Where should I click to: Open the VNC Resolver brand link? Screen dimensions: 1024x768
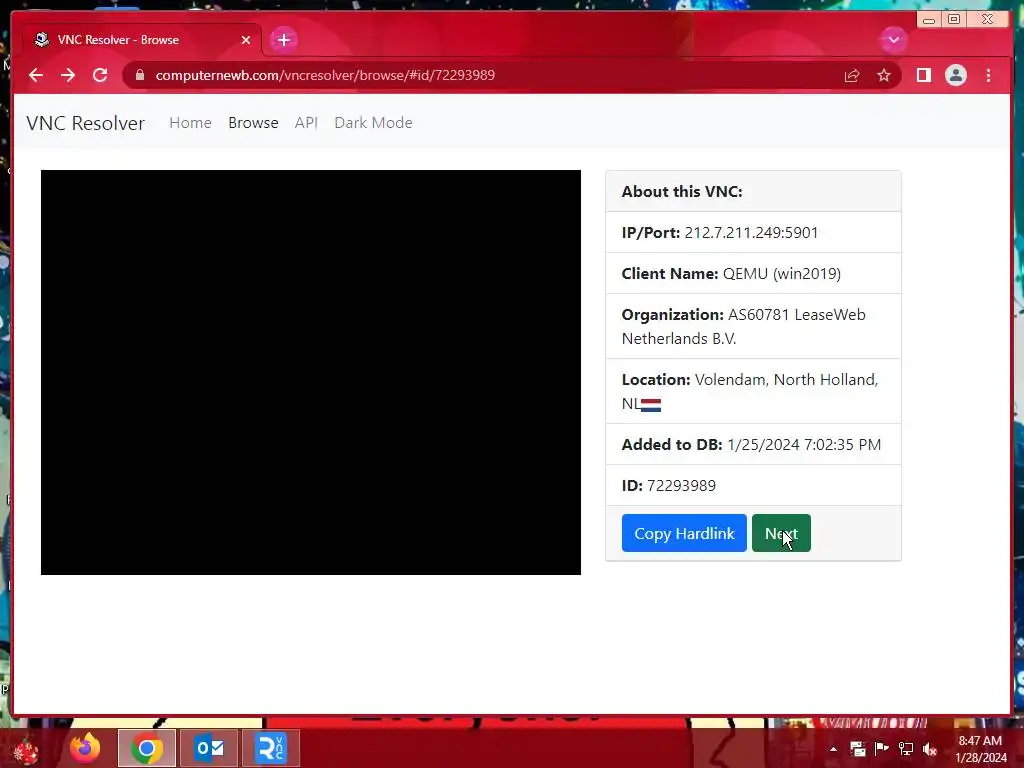(x=86, y=123)
